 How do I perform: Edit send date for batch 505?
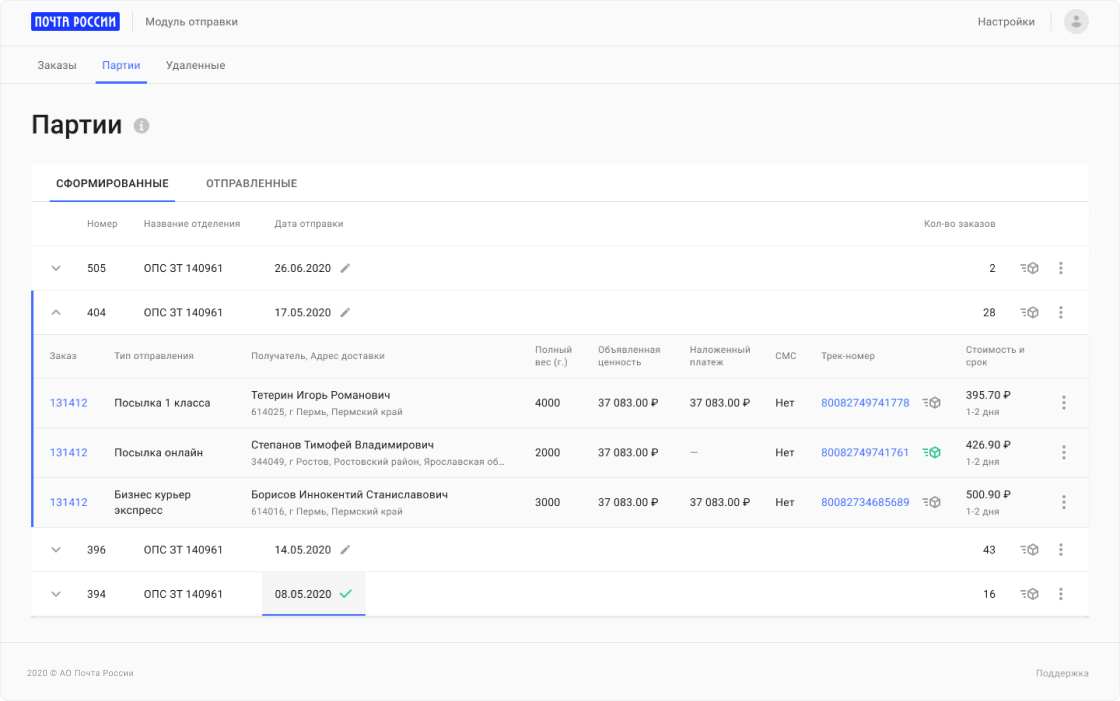pyautogui.click(x=345, y=268)
